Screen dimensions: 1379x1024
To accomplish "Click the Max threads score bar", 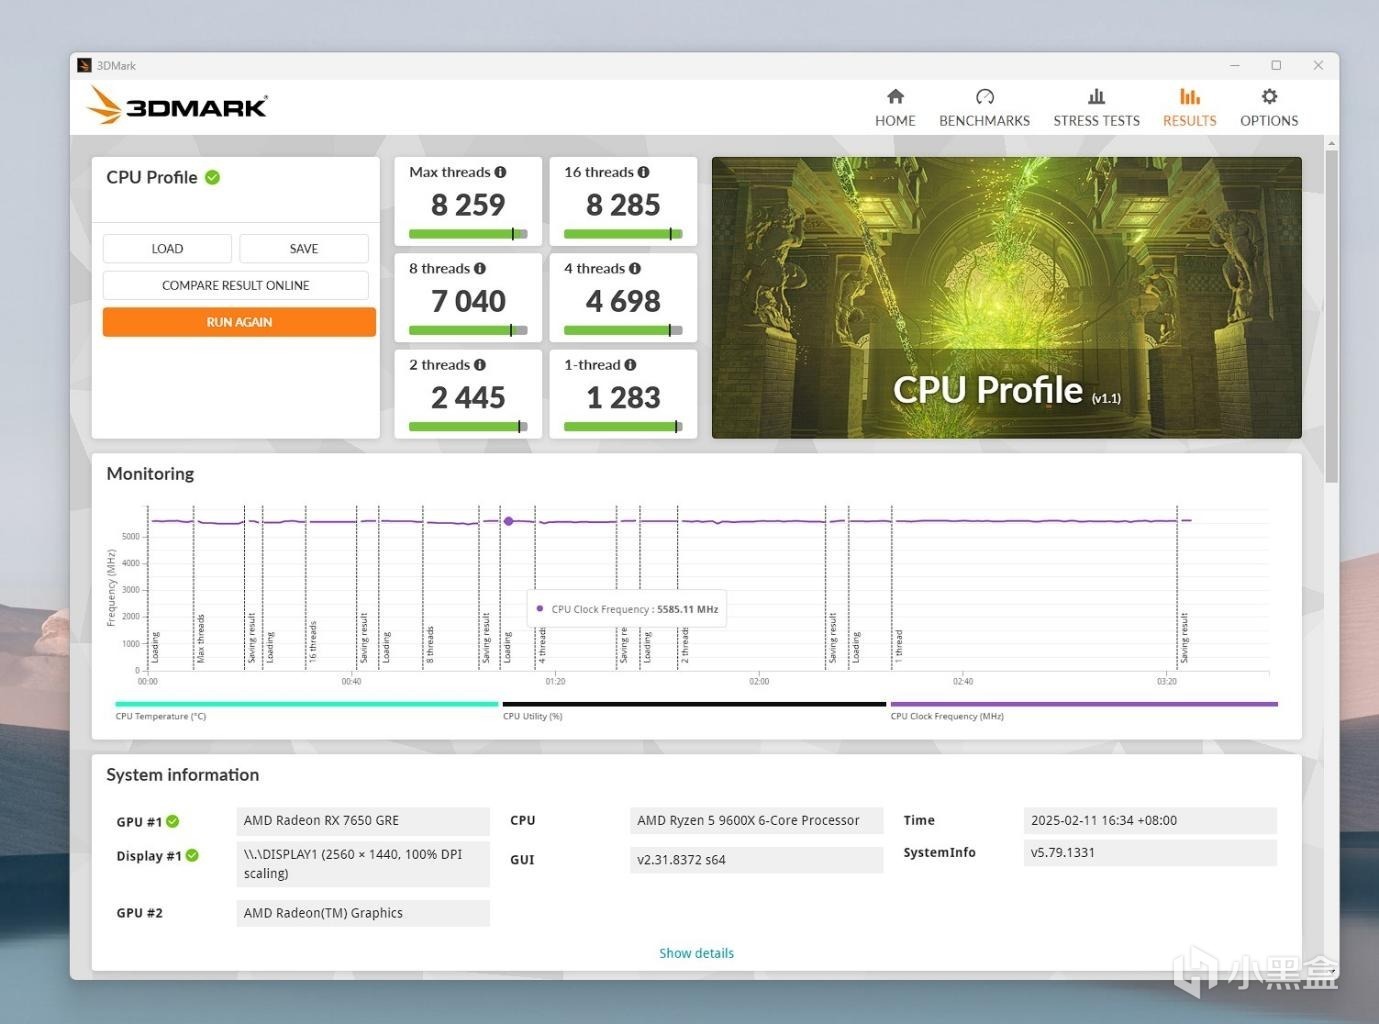I will click(x=468, y=235).
